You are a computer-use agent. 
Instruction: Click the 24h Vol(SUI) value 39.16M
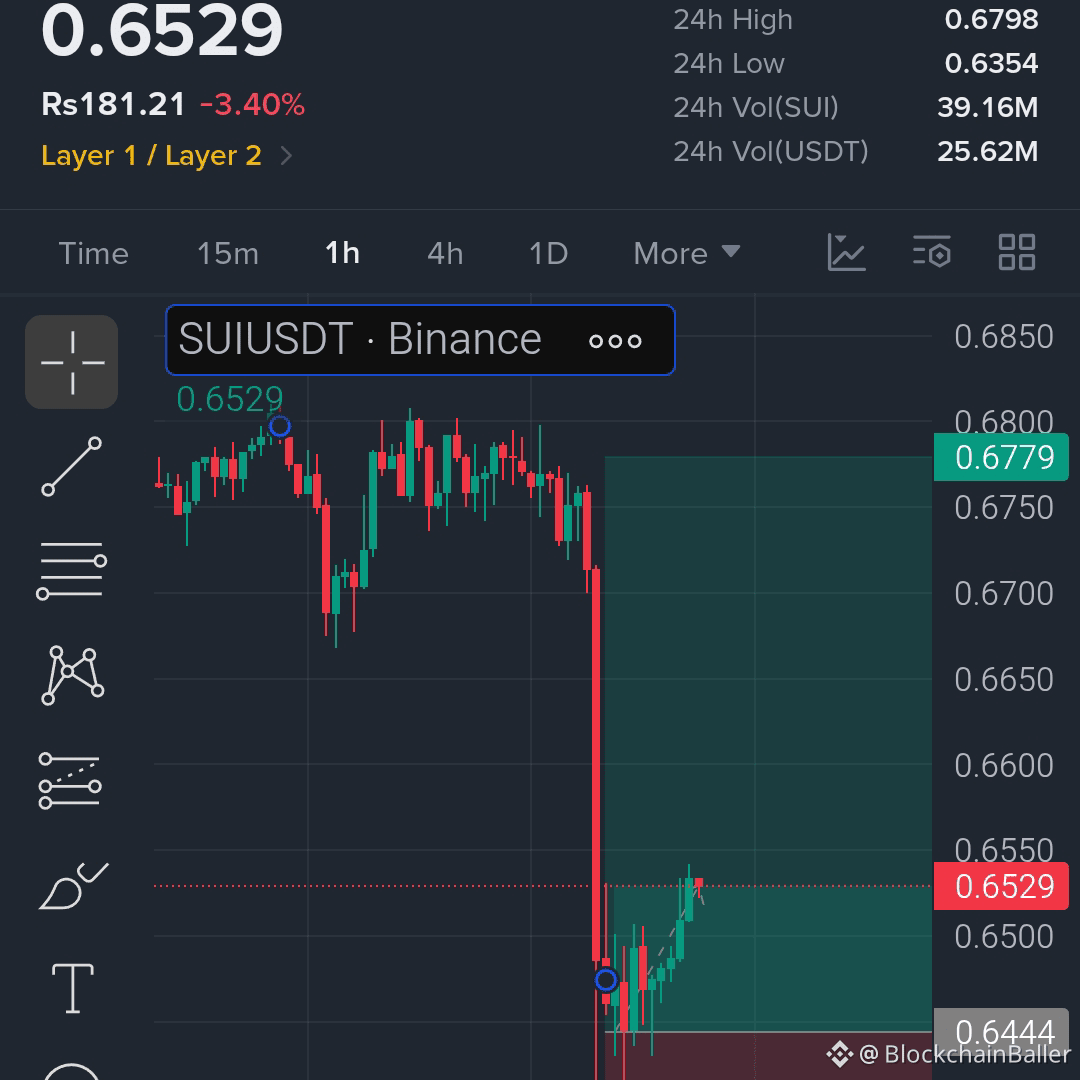988,107
